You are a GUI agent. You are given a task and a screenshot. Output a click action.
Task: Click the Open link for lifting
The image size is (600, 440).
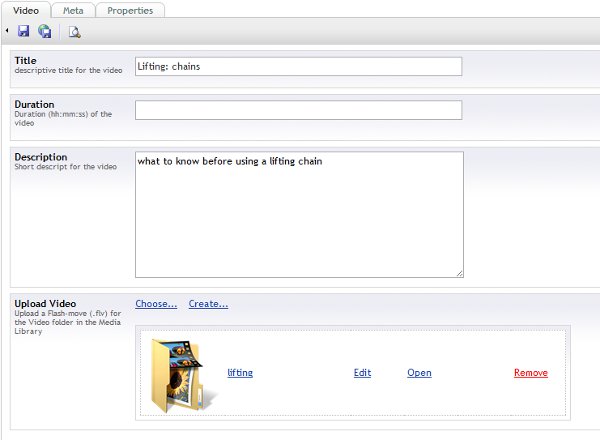click(x=419, y=372)
